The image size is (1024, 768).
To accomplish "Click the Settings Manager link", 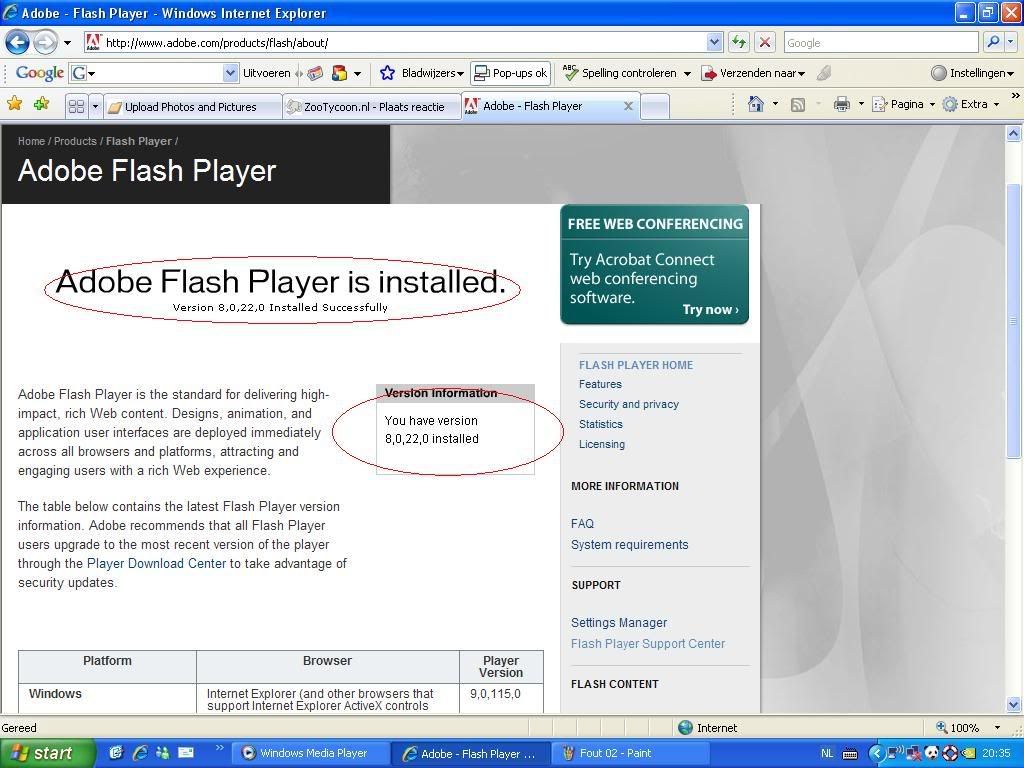I will [x=618, y=623].
